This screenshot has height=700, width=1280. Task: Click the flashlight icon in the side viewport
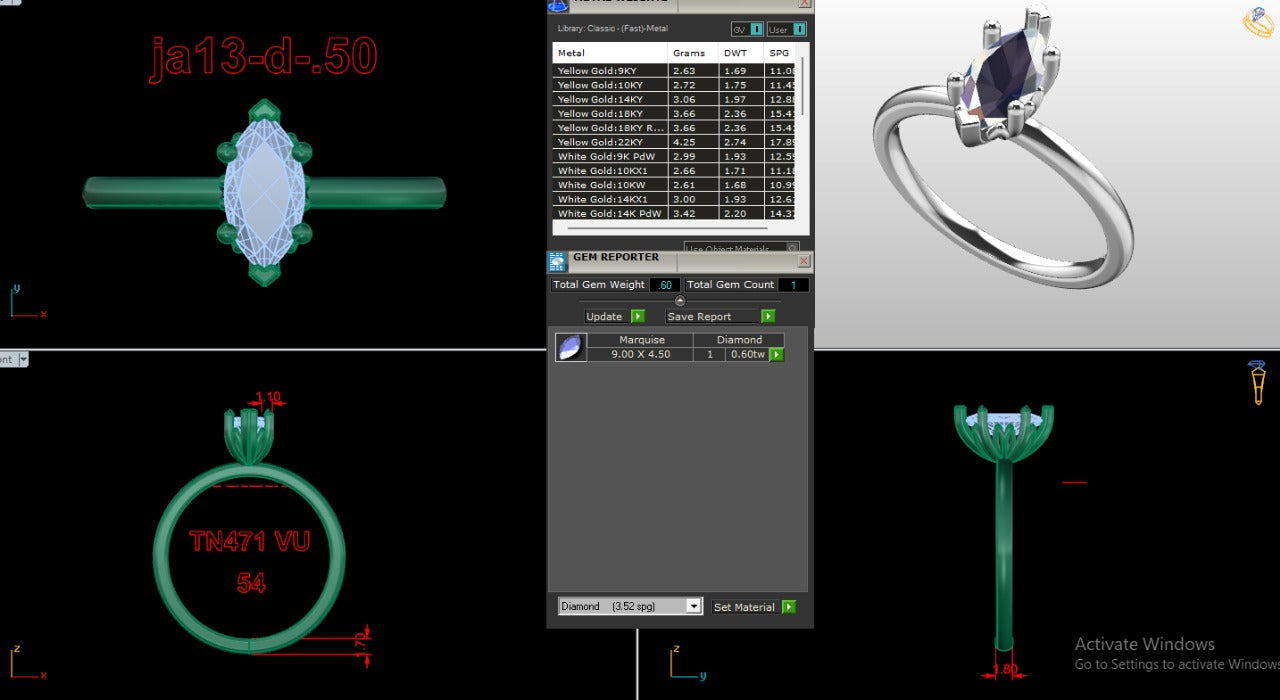1258,382
